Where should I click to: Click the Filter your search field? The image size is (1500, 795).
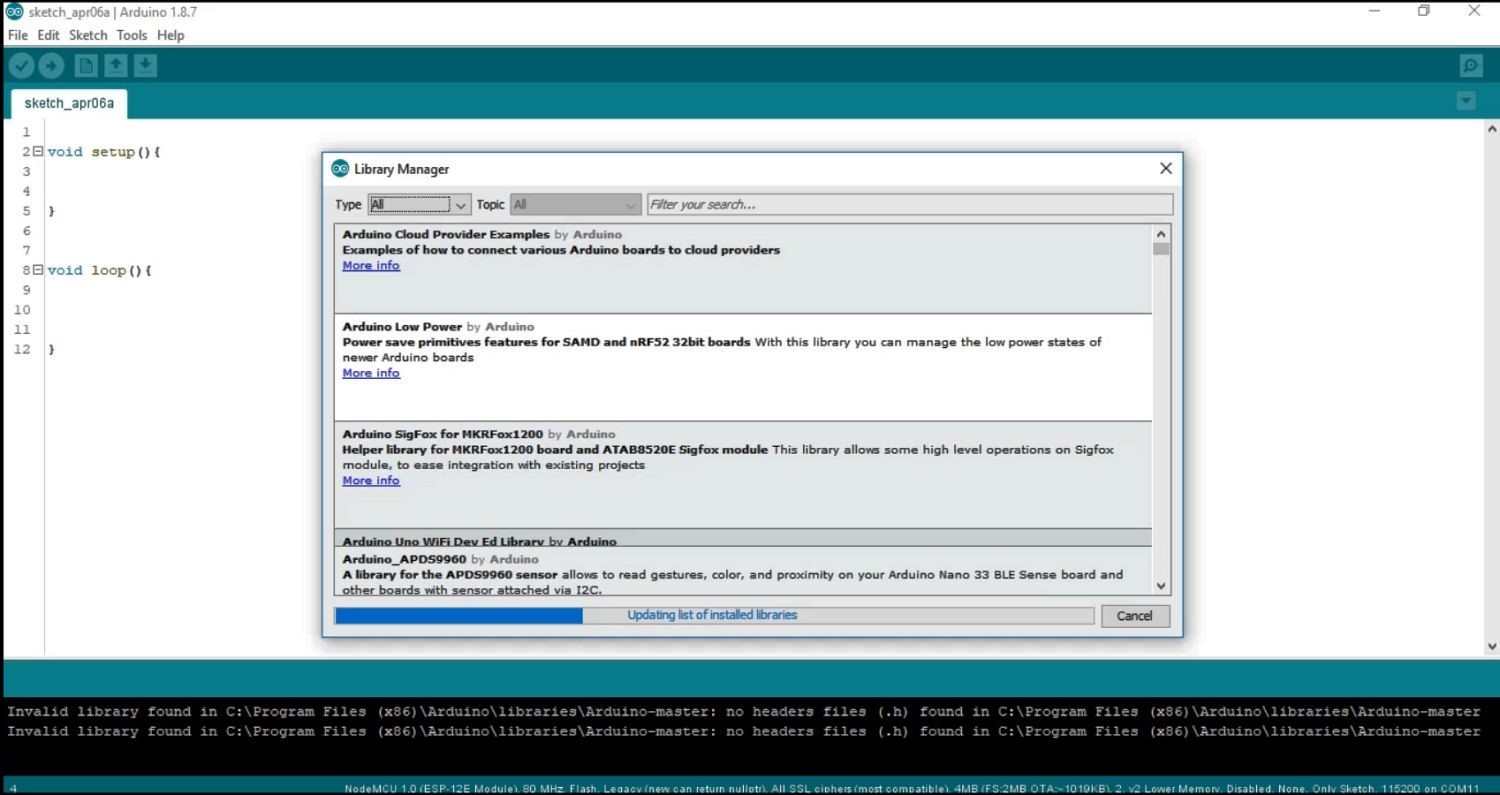click(910, 205)
